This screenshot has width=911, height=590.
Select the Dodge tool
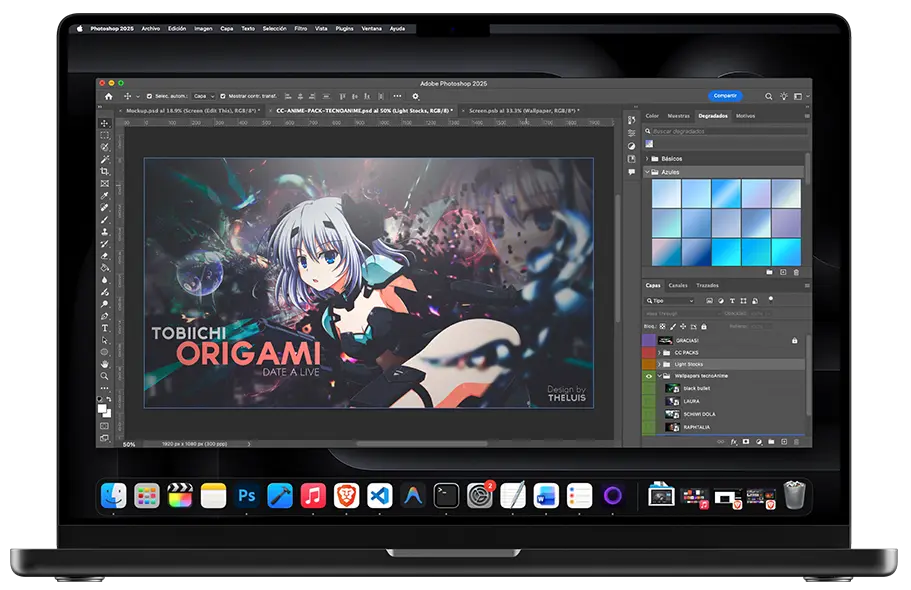pyautogui.click(x=105, y=304)
